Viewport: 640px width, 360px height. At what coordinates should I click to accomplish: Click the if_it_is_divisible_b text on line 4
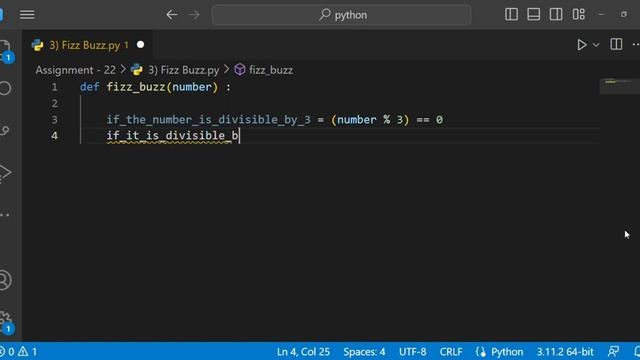coord(173,136)
